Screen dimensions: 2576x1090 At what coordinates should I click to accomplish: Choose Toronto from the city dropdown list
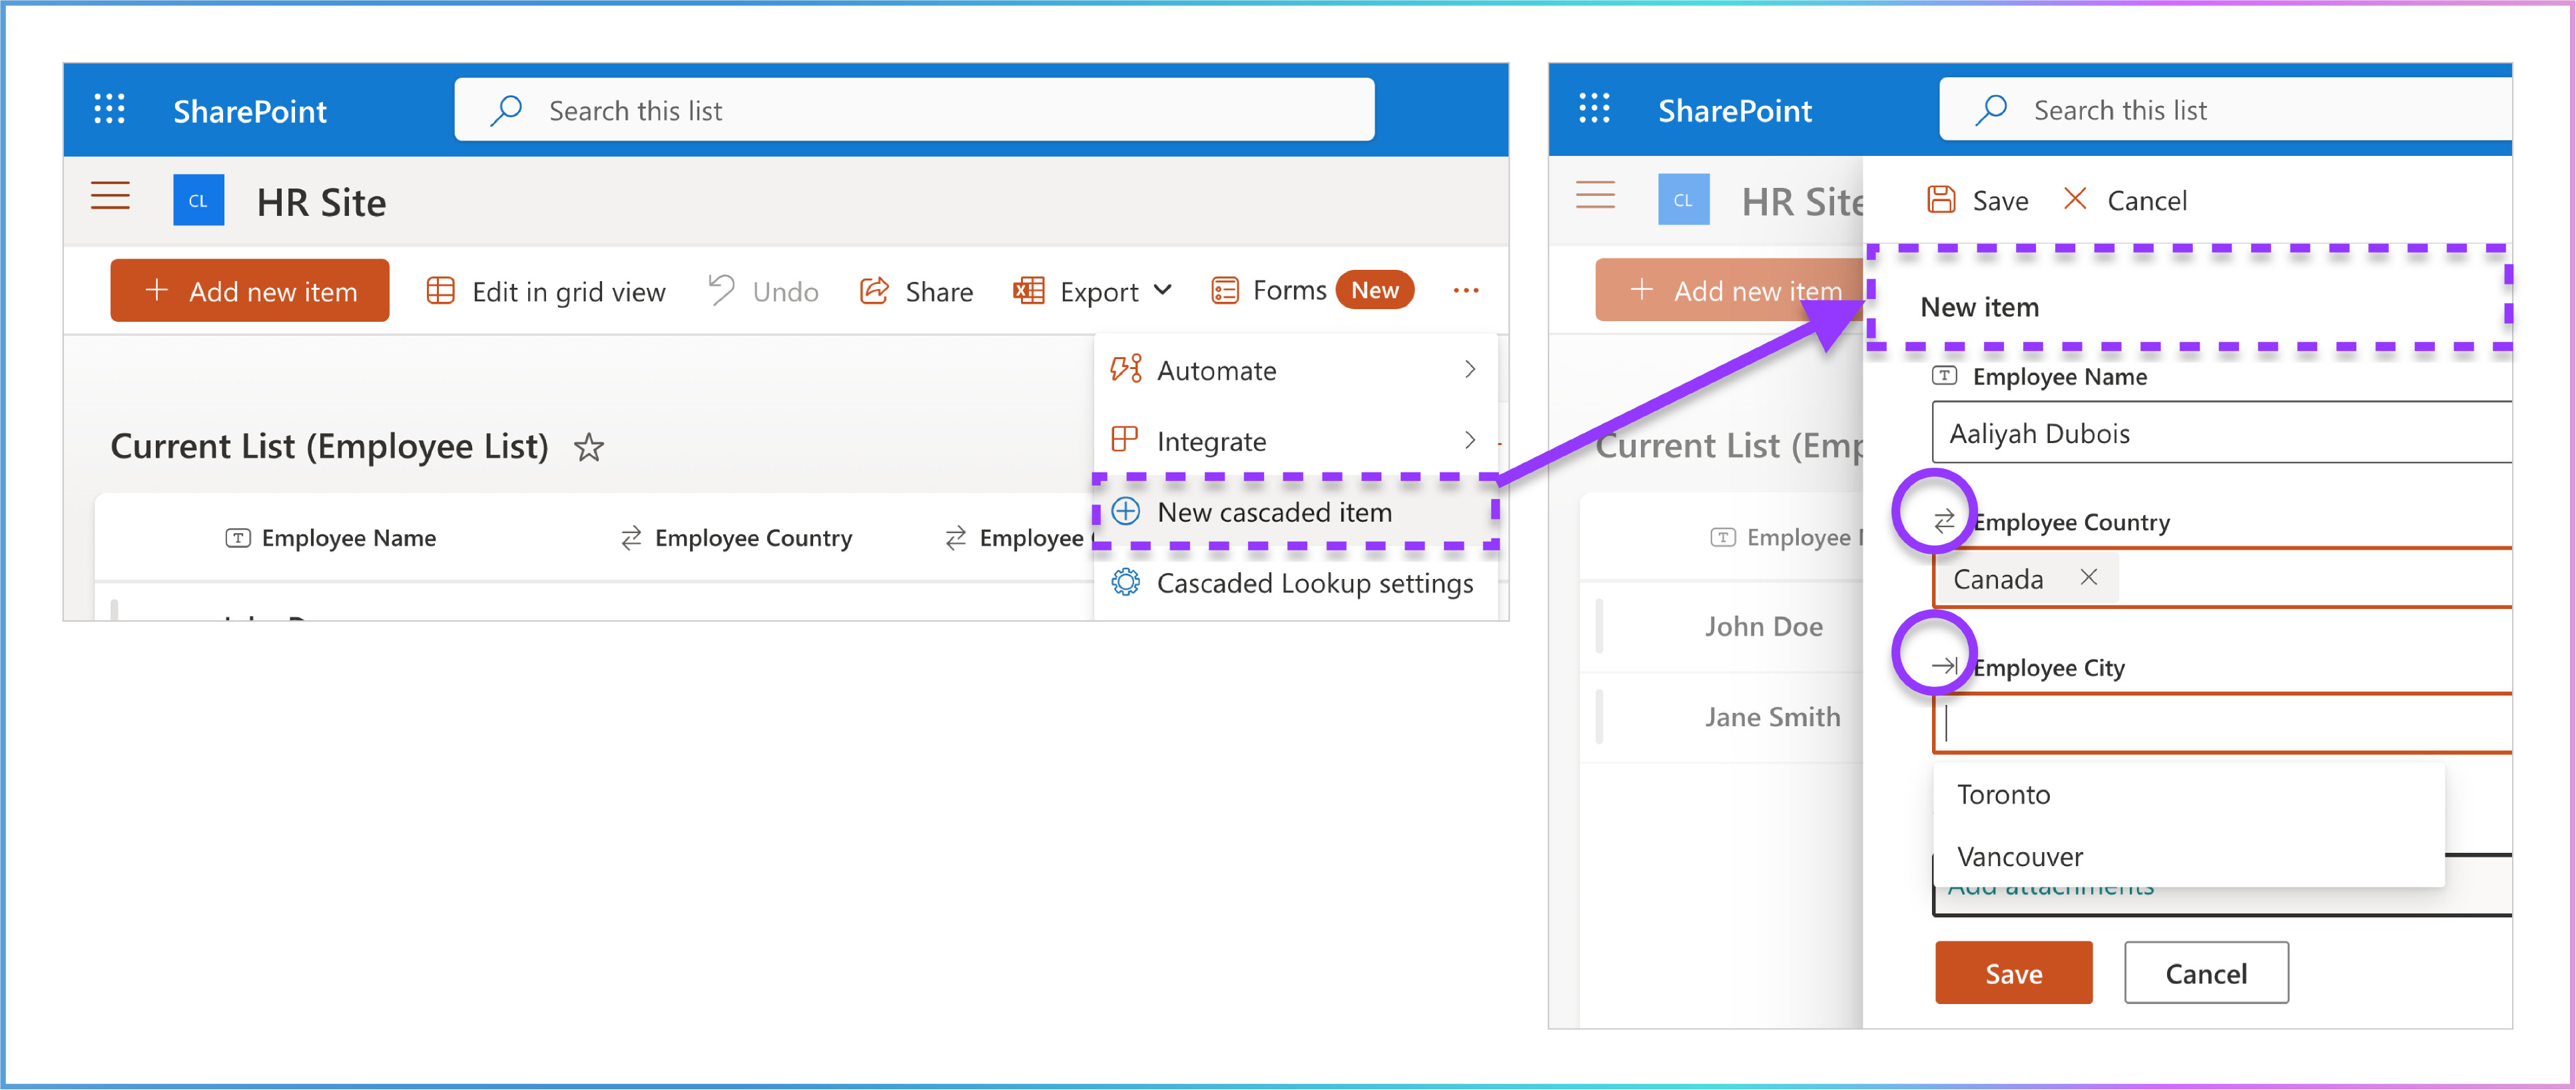tap(2003, 794)
